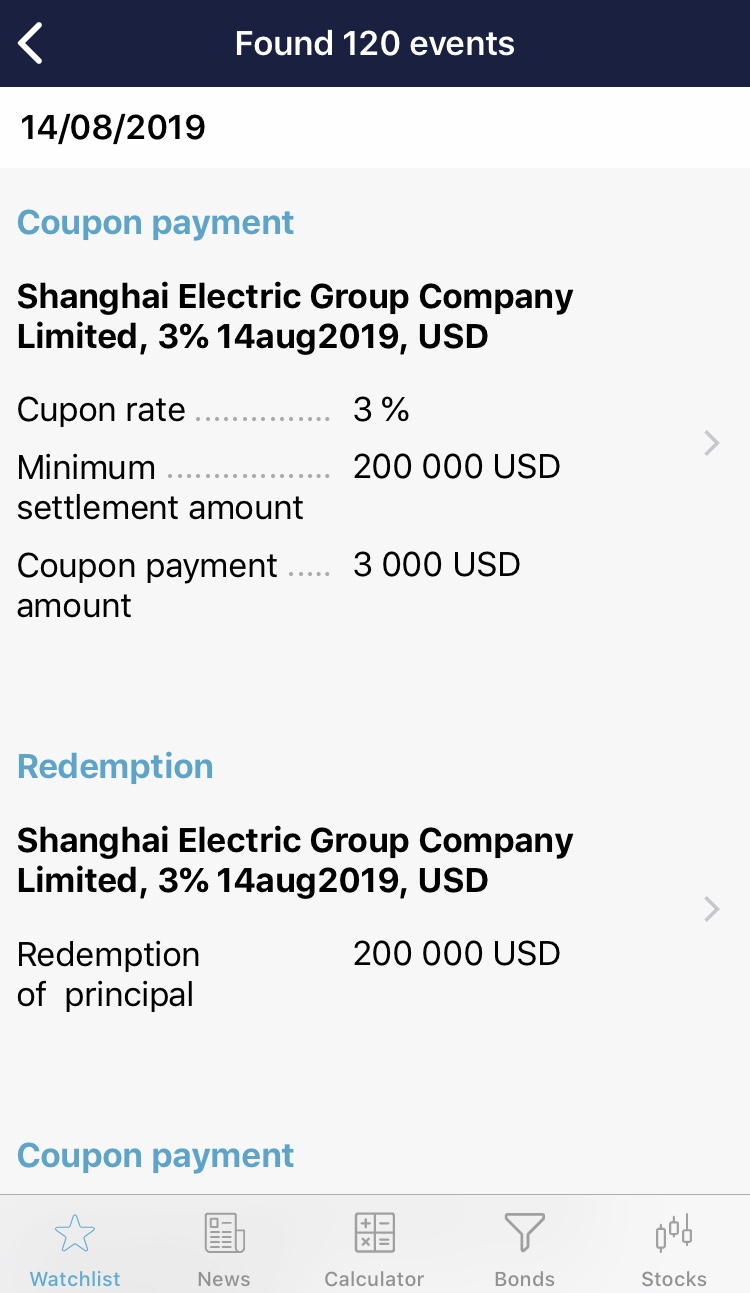The image size is (750, 1293).
Task: Select the Shanghai Electric bond title under Redemption
Action: tap(295, 860)
